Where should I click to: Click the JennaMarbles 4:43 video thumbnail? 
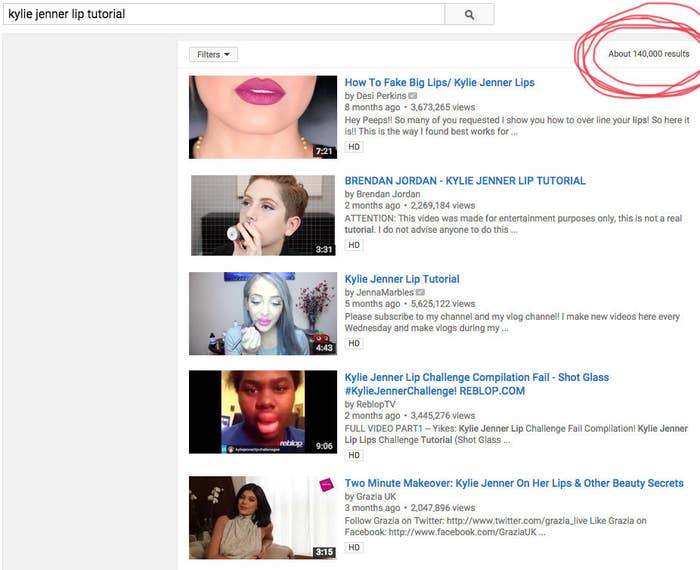click(263, 313)
